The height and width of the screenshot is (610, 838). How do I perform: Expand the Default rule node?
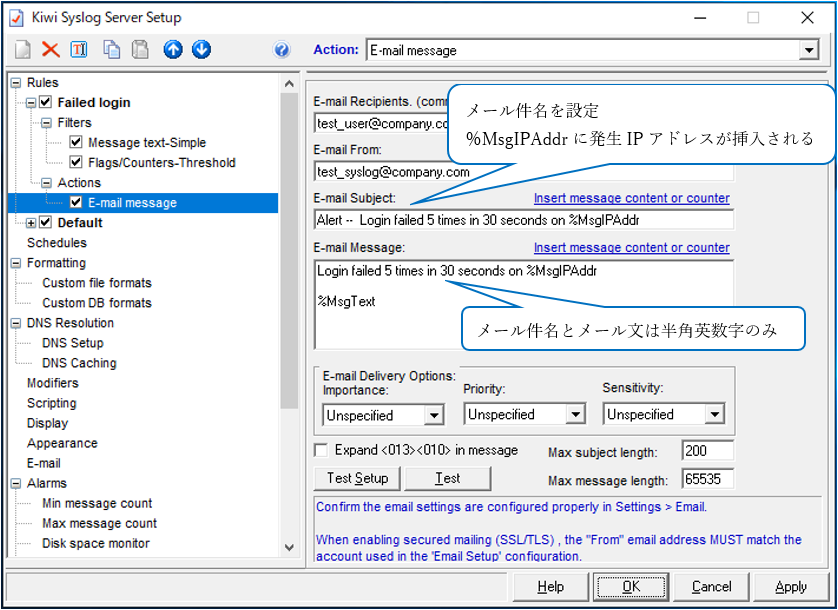(31, 223)
